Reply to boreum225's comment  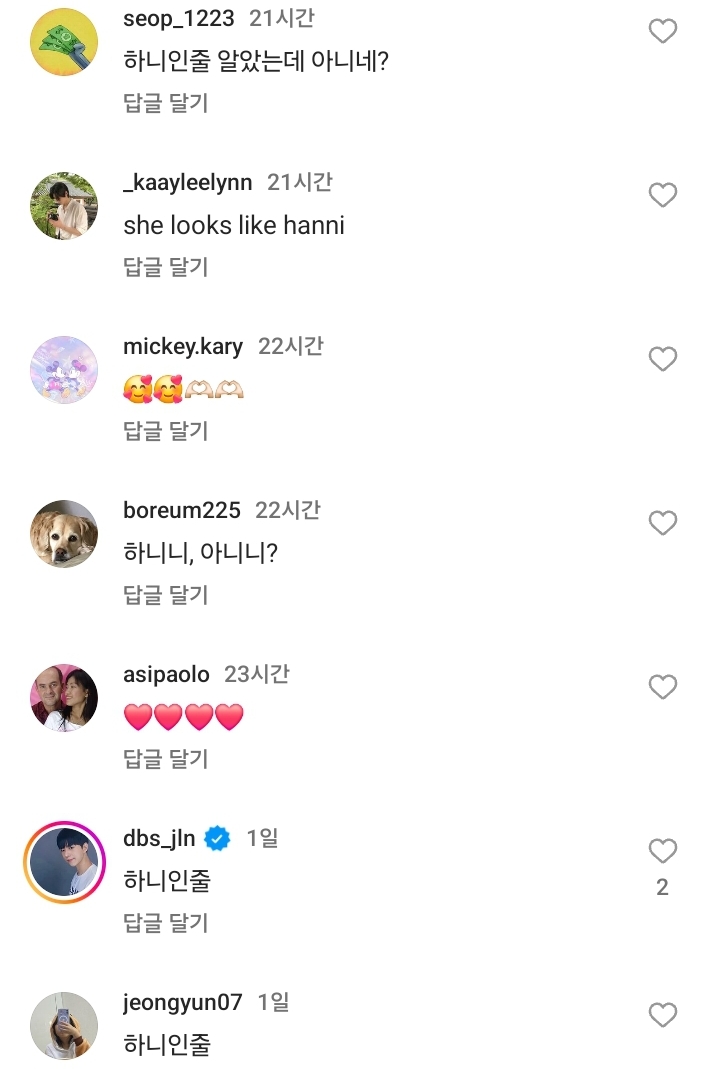[166, 595]
